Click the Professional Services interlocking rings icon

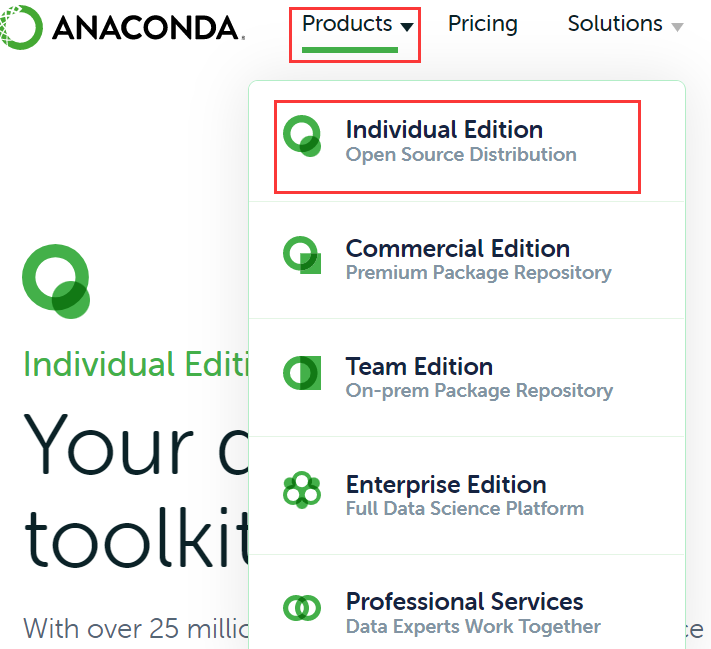click(302, 608)
